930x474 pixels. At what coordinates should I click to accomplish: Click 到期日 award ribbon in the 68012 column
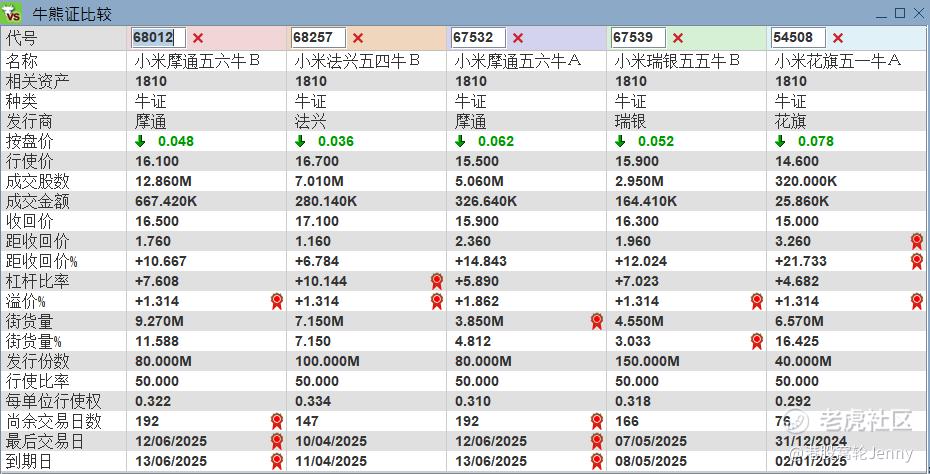277,462
